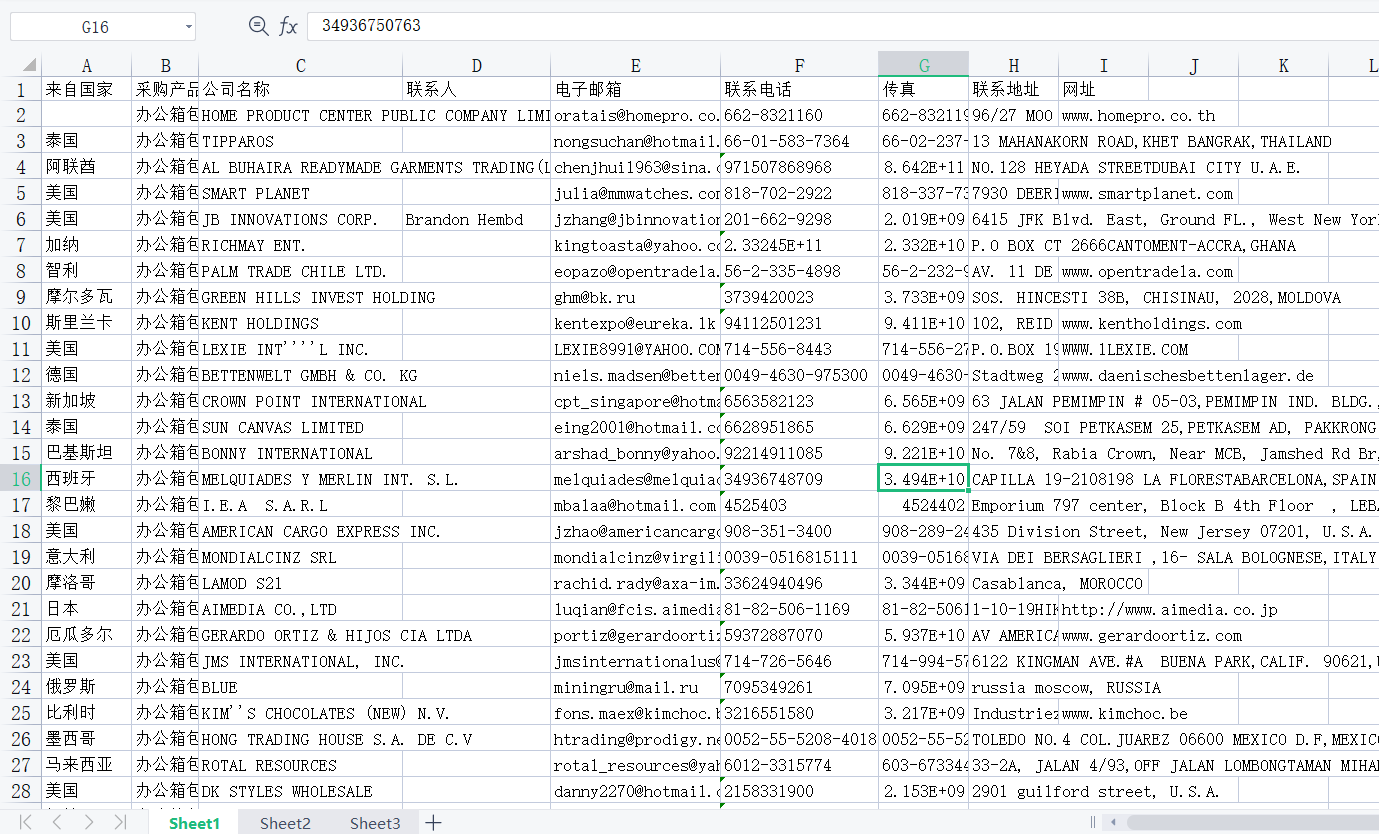The width and height of the screenshot is (1379, 834).
Task: Click the www.kimchoc.be website cell
Action: pos(1125,713)
